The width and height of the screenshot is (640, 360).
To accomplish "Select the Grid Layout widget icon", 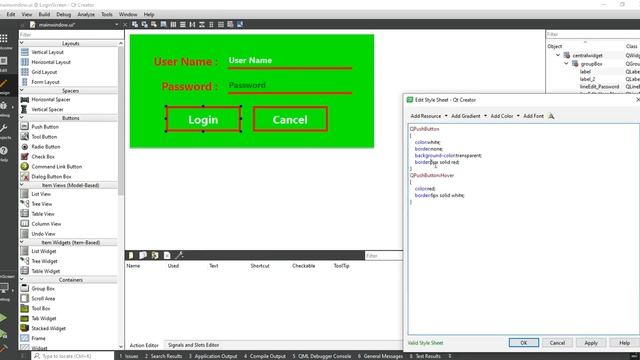I will click(24, 72).
